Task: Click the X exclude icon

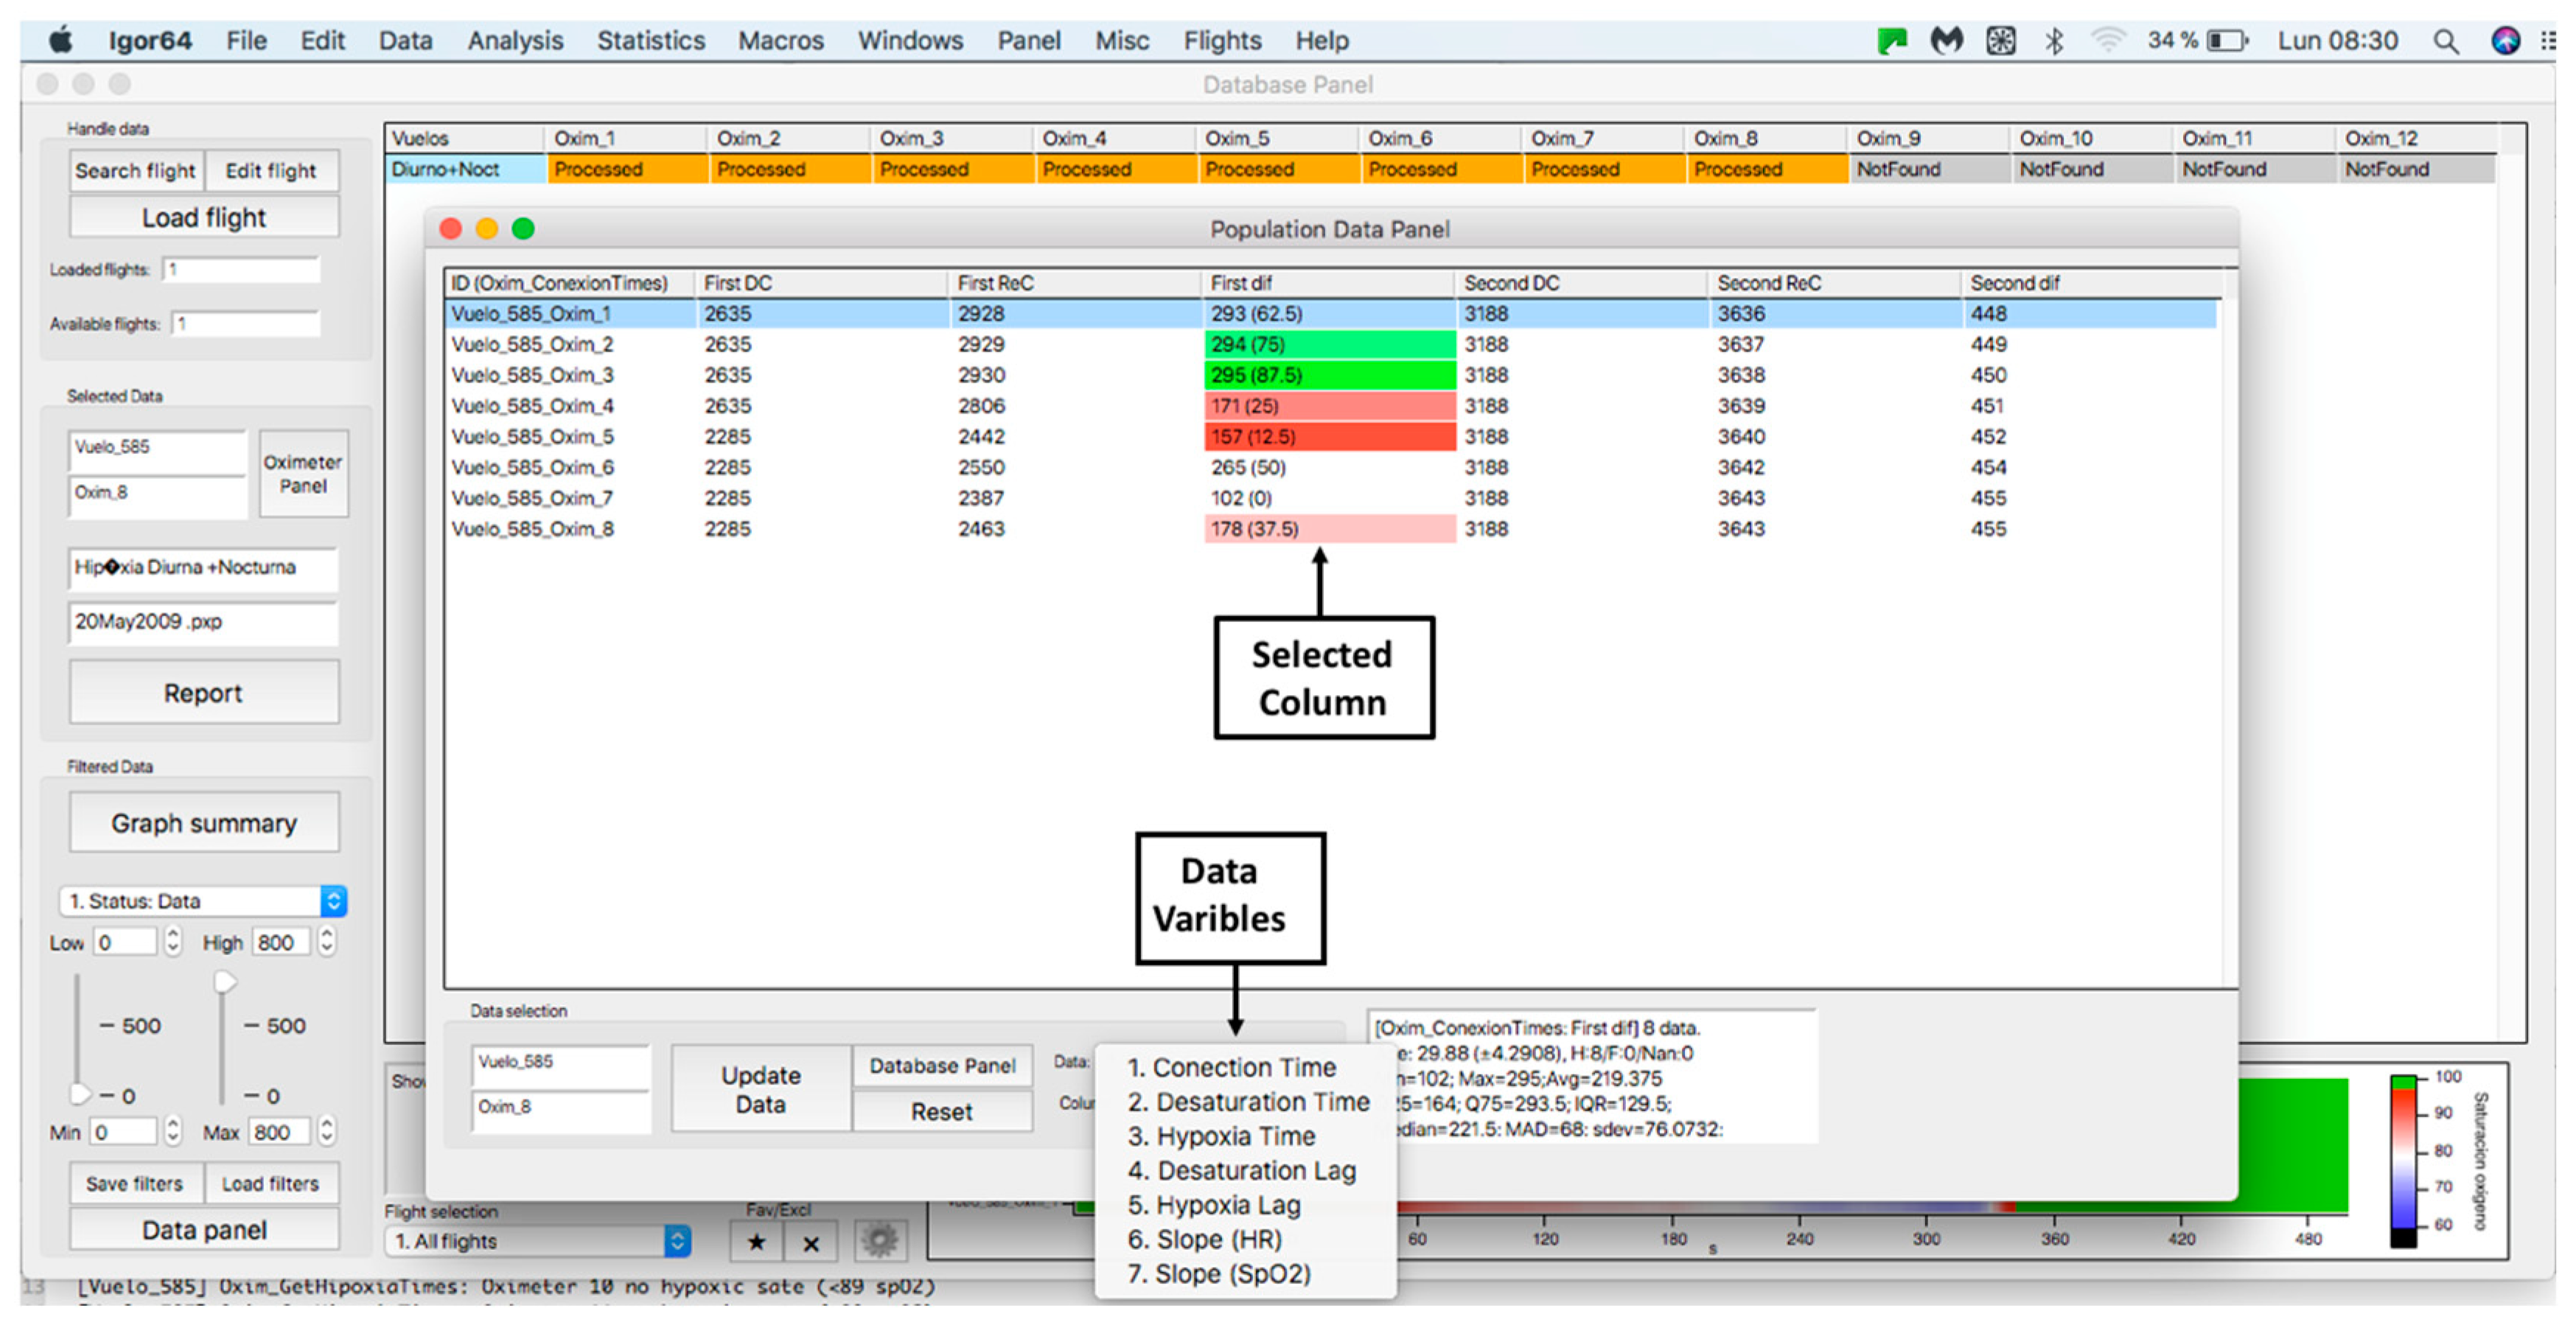Action: pos(811,1243)
